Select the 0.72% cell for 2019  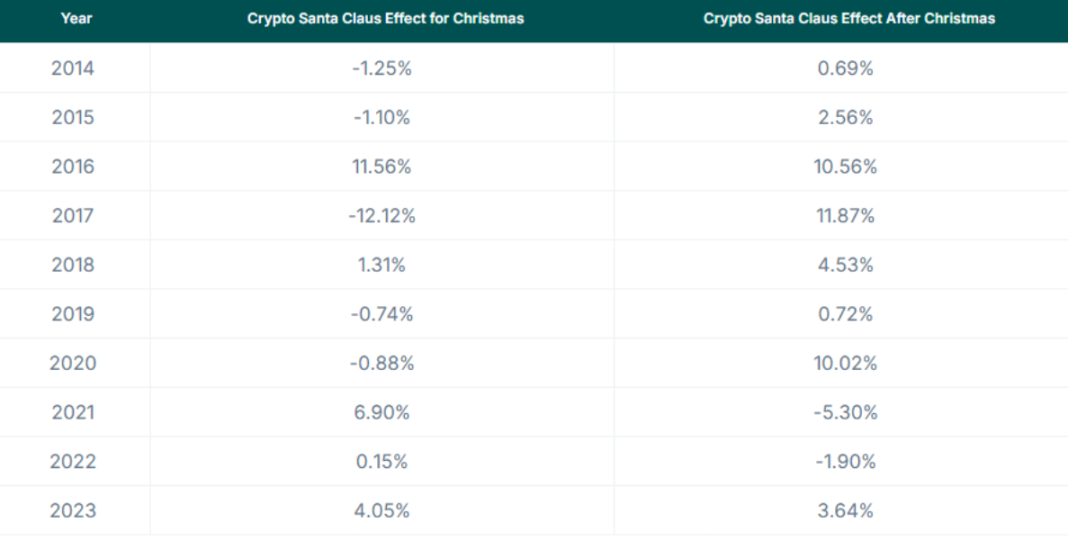845,314
